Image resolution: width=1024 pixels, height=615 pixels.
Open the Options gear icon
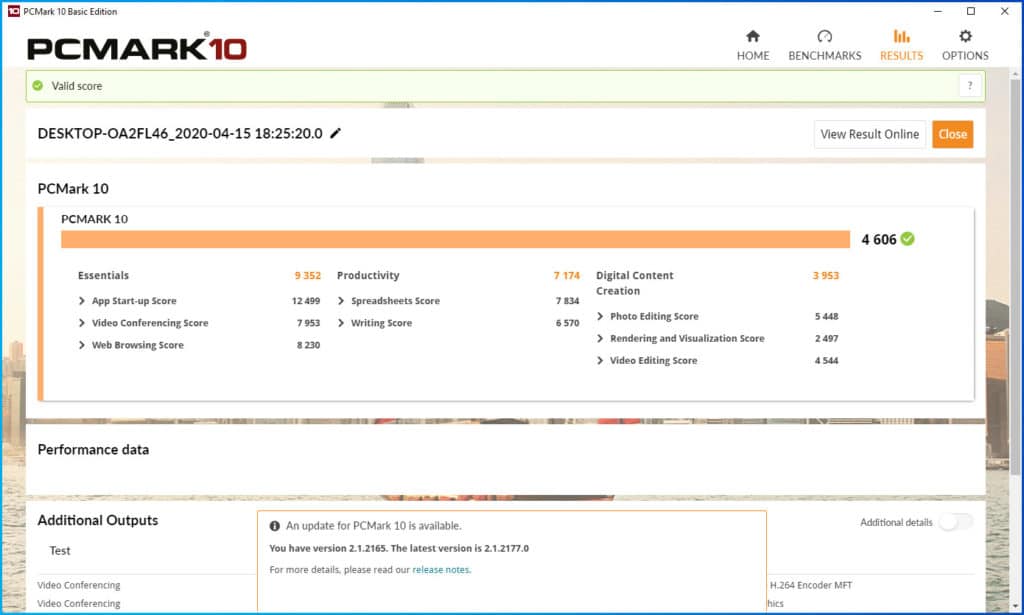coord(965,36)
